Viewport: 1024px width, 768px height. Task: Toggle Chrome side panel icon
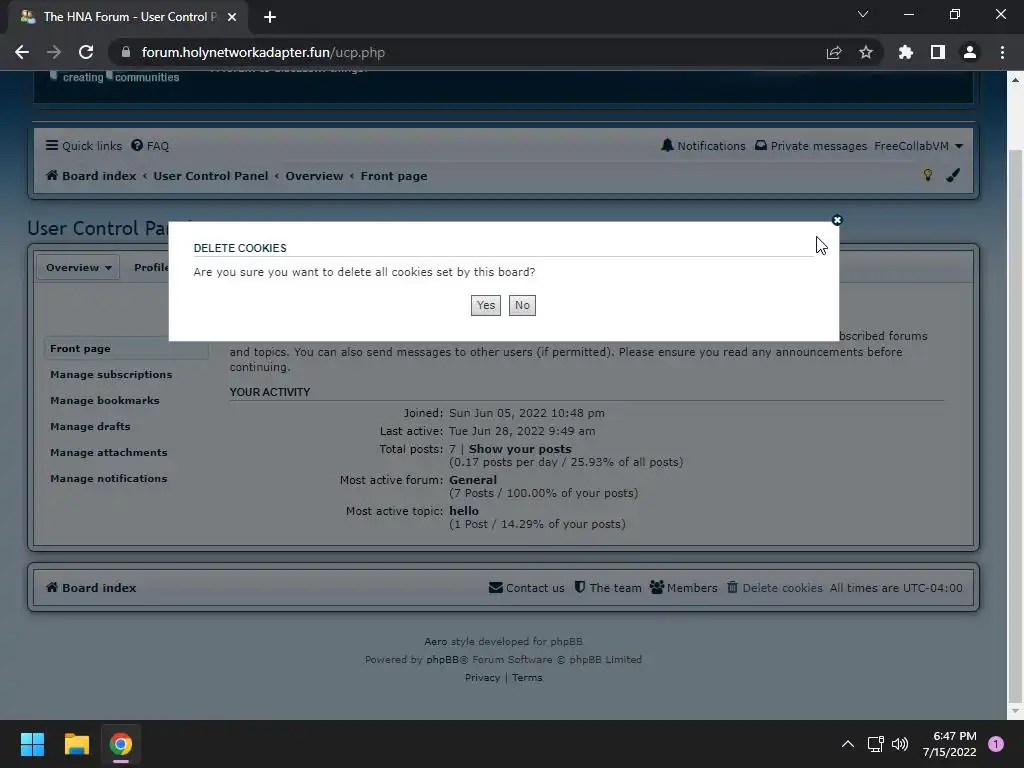pos(938,52)
